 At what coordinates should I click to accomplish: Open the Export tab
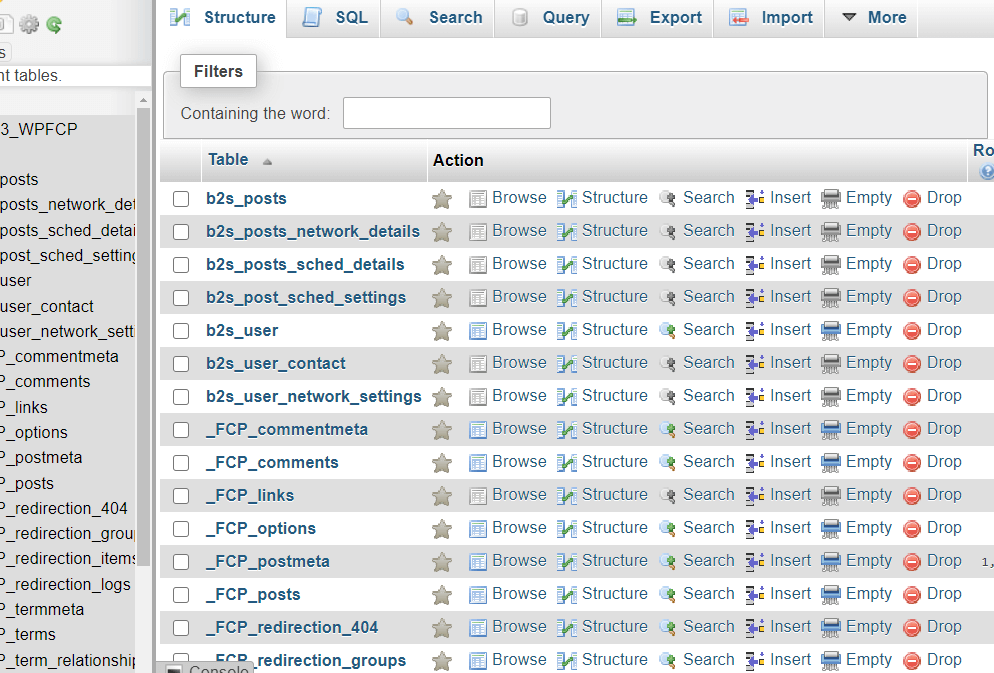(x=659, y=18)
